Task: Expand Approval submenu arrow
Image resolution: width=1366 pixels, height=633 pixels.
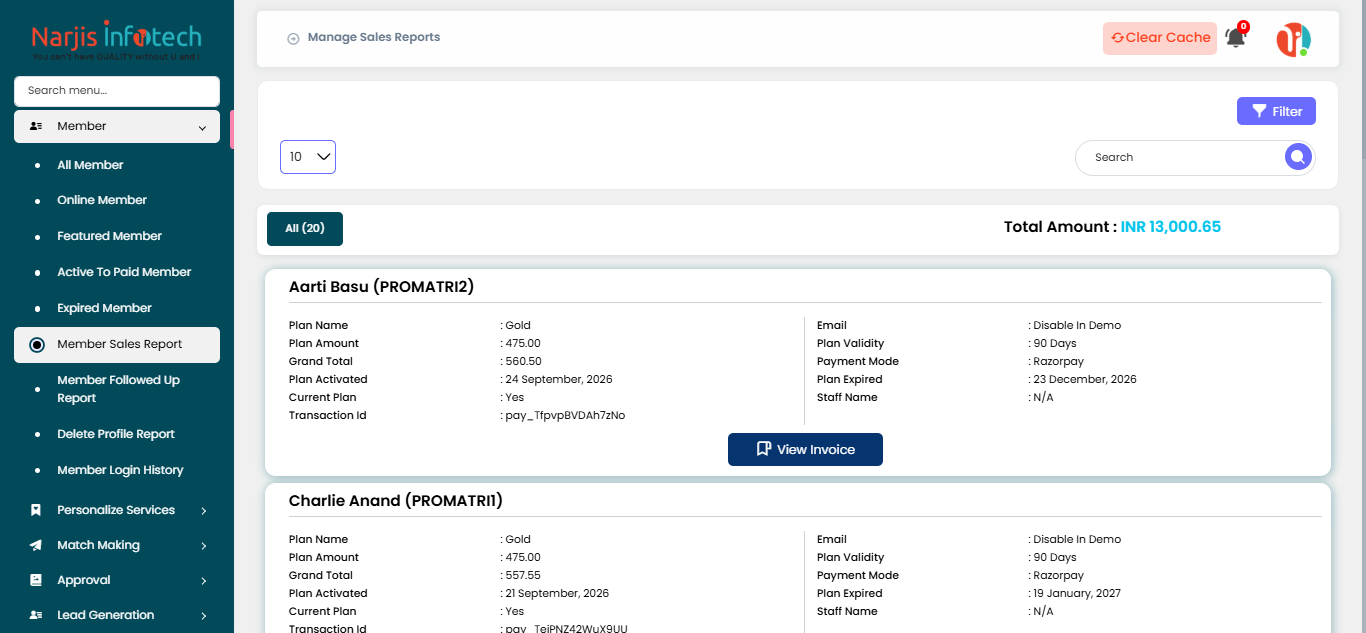Action: [203, 581]
